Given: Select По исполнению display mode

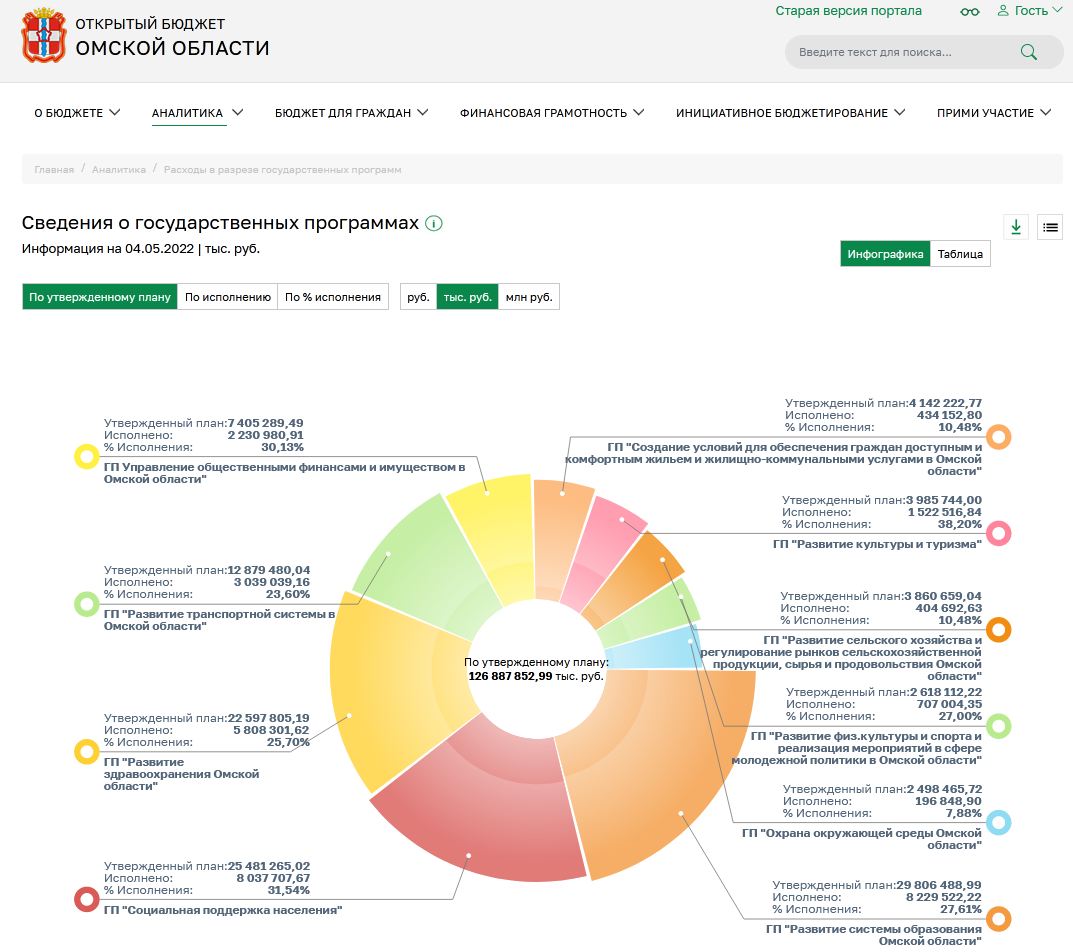Looking at the screenshot, I should [228, 297].
